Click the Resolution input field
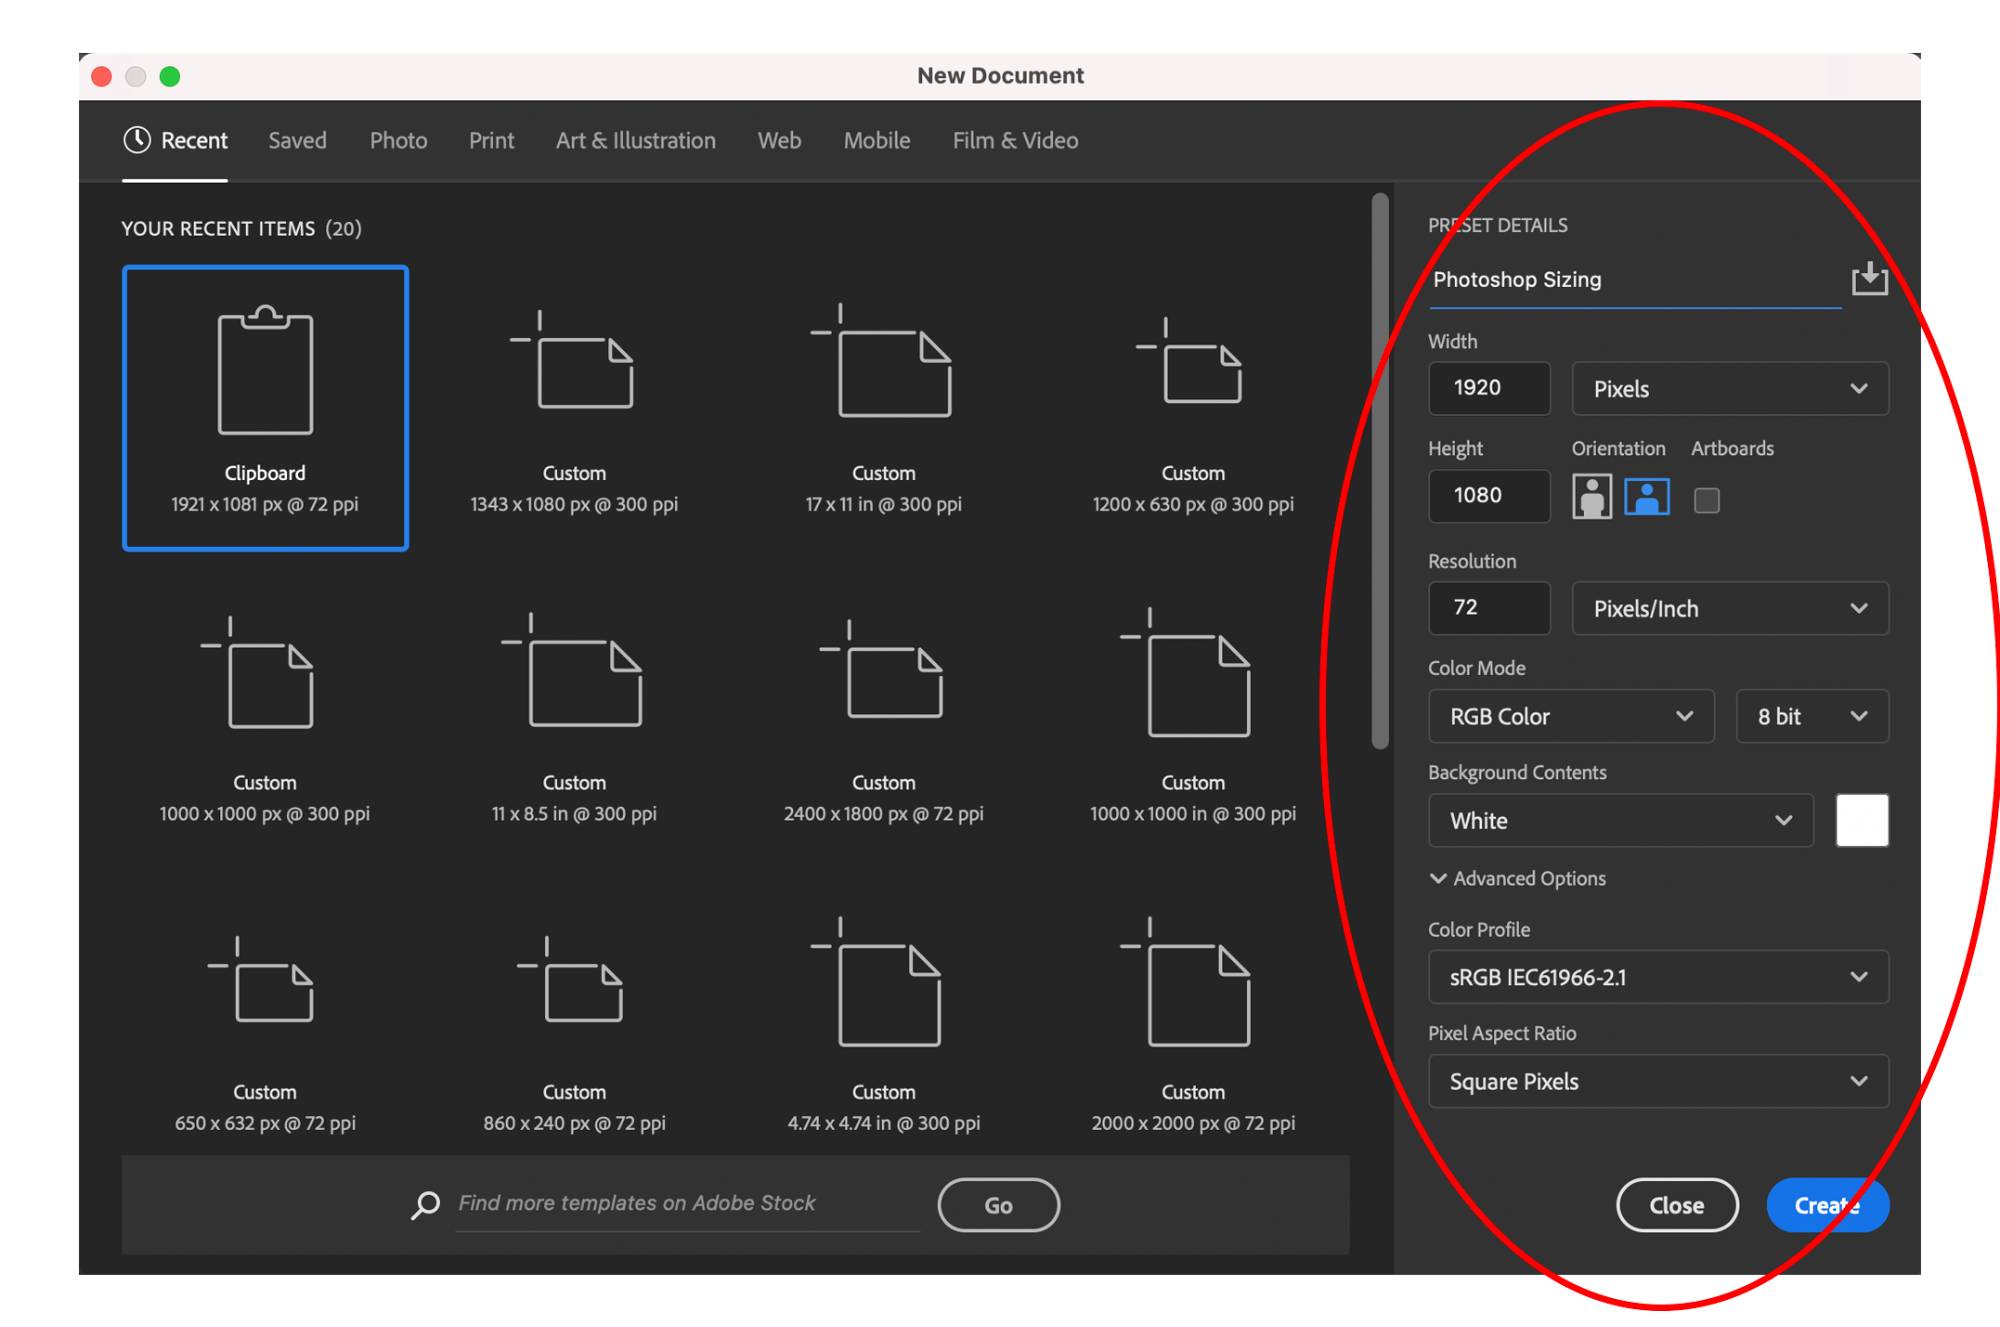The height and width of the screenshot is (1327, 2000). pyautogui.click(x=1488, y=608)
